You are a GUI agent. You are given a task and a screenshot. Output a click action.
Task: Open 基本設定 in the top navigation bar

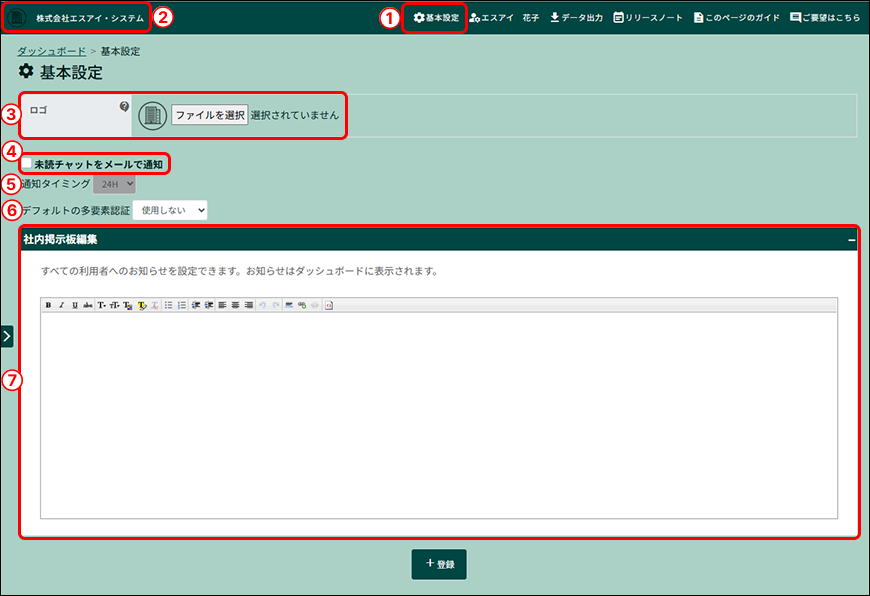coord(437,18)
